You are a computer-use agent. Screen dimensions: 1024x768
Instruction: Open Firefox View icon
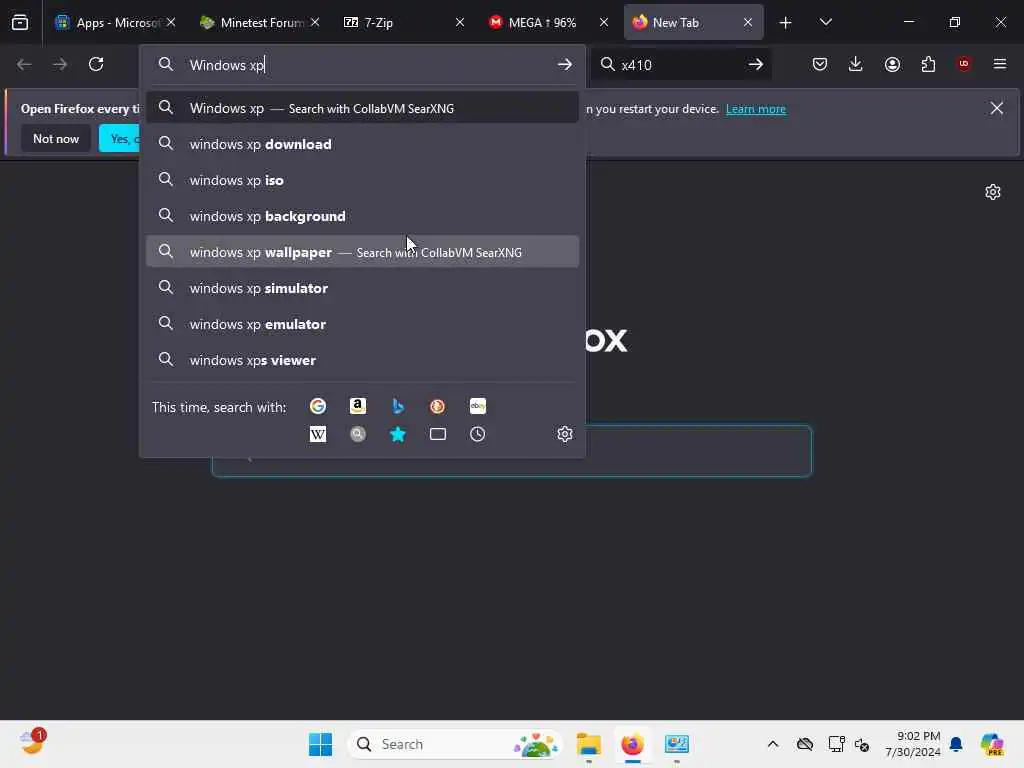pos(20,22)
